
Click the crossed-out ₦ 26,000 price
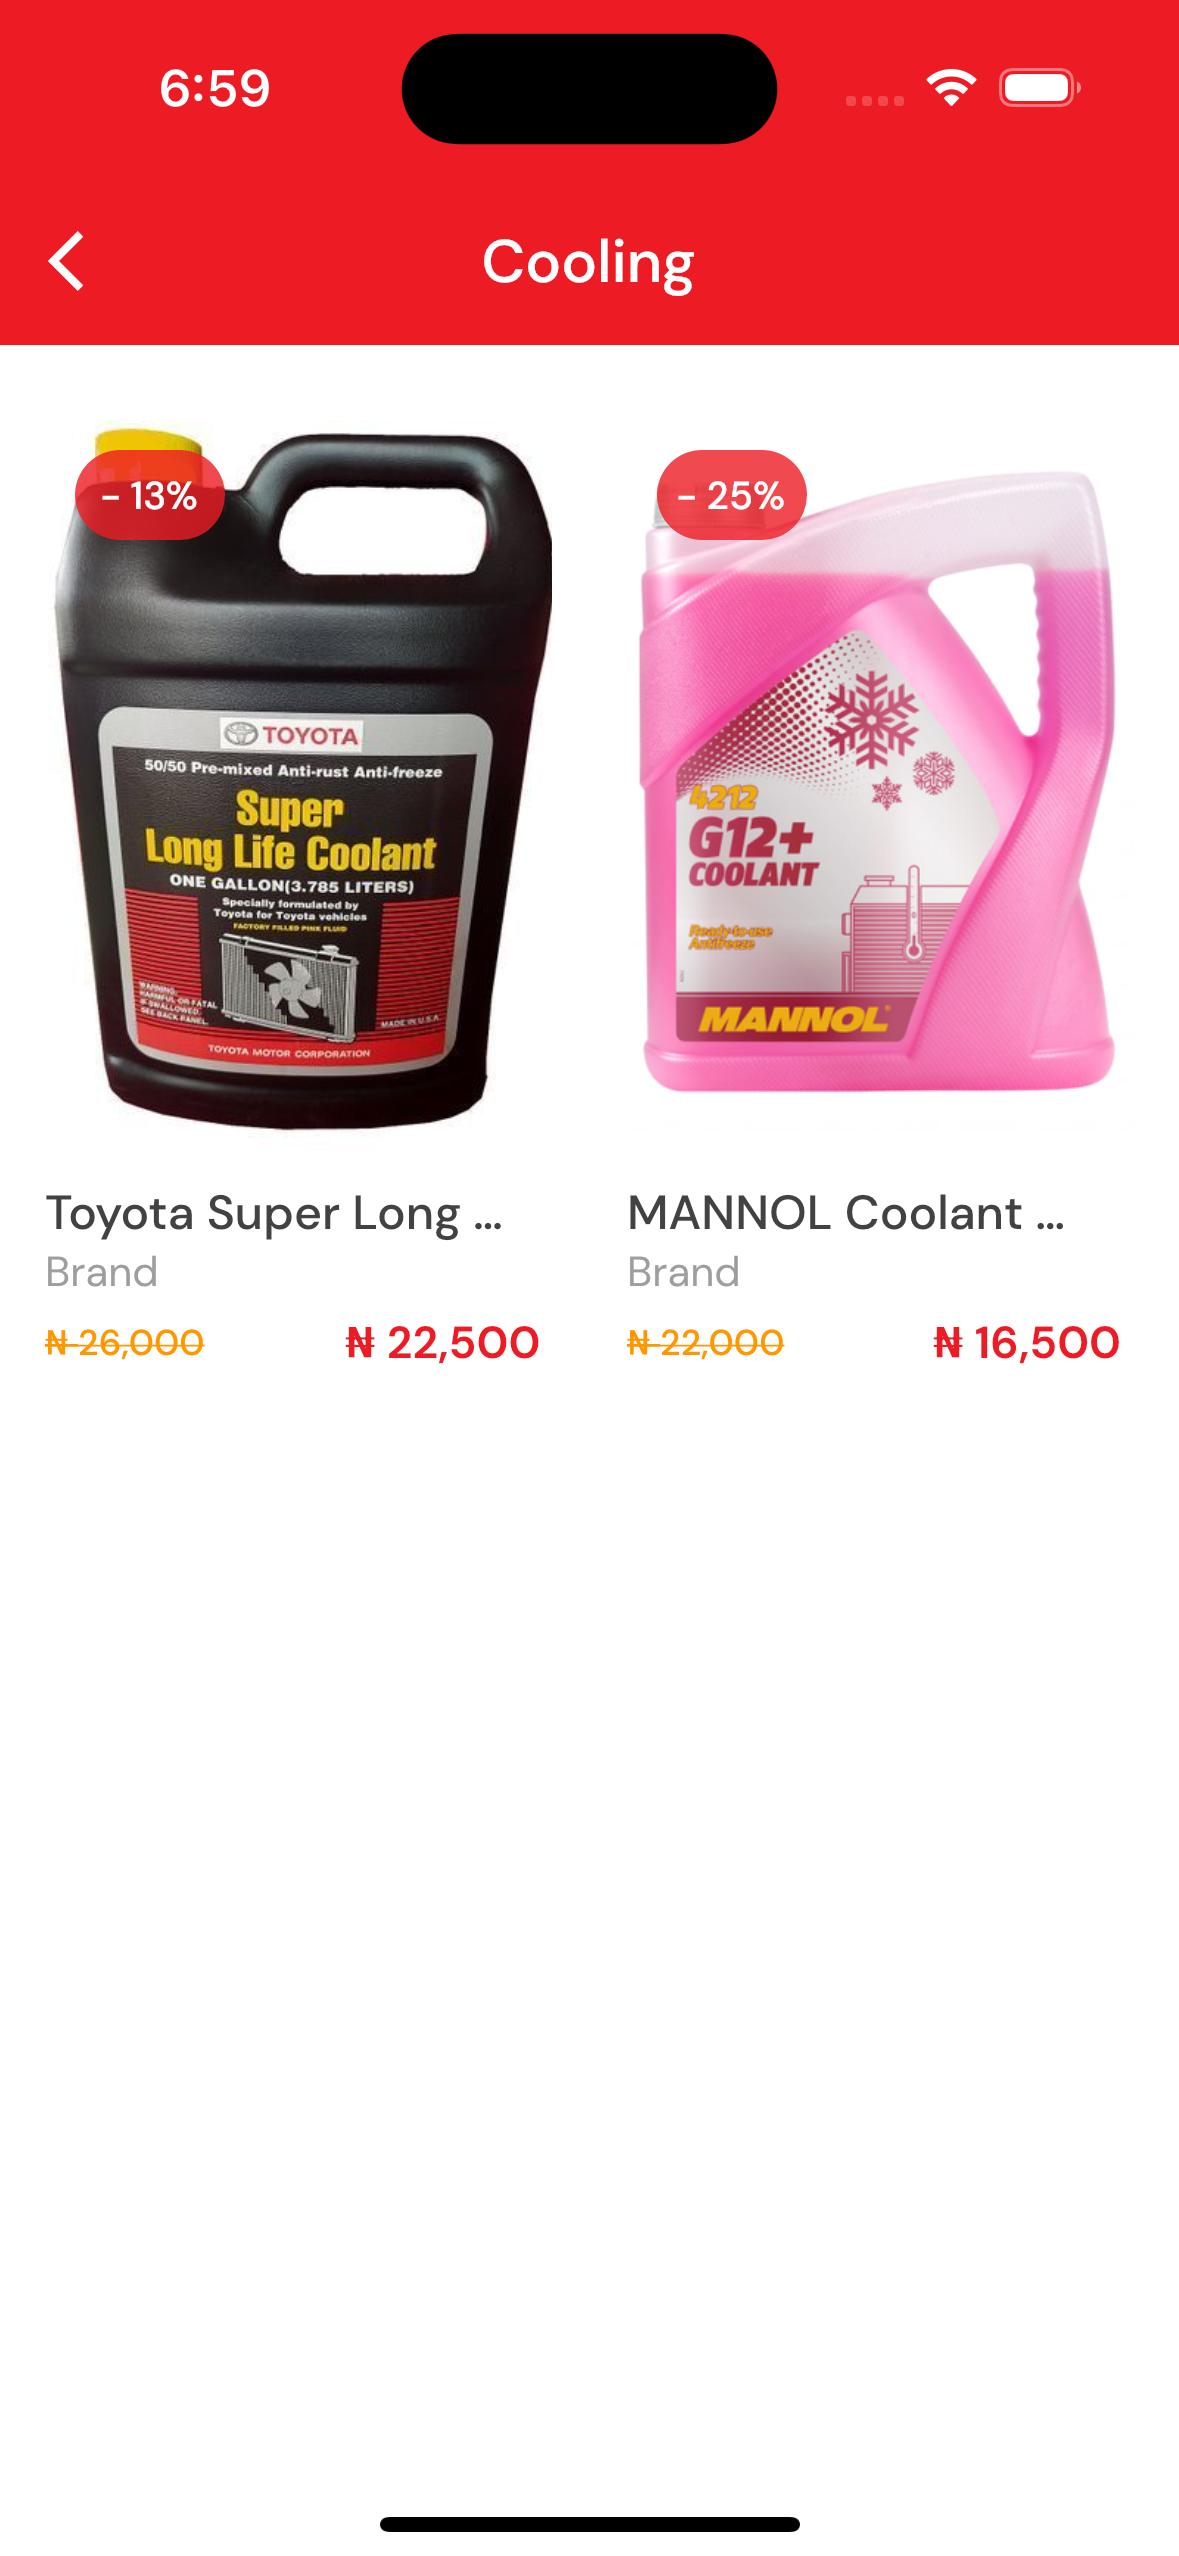[x=125, y=1342]
